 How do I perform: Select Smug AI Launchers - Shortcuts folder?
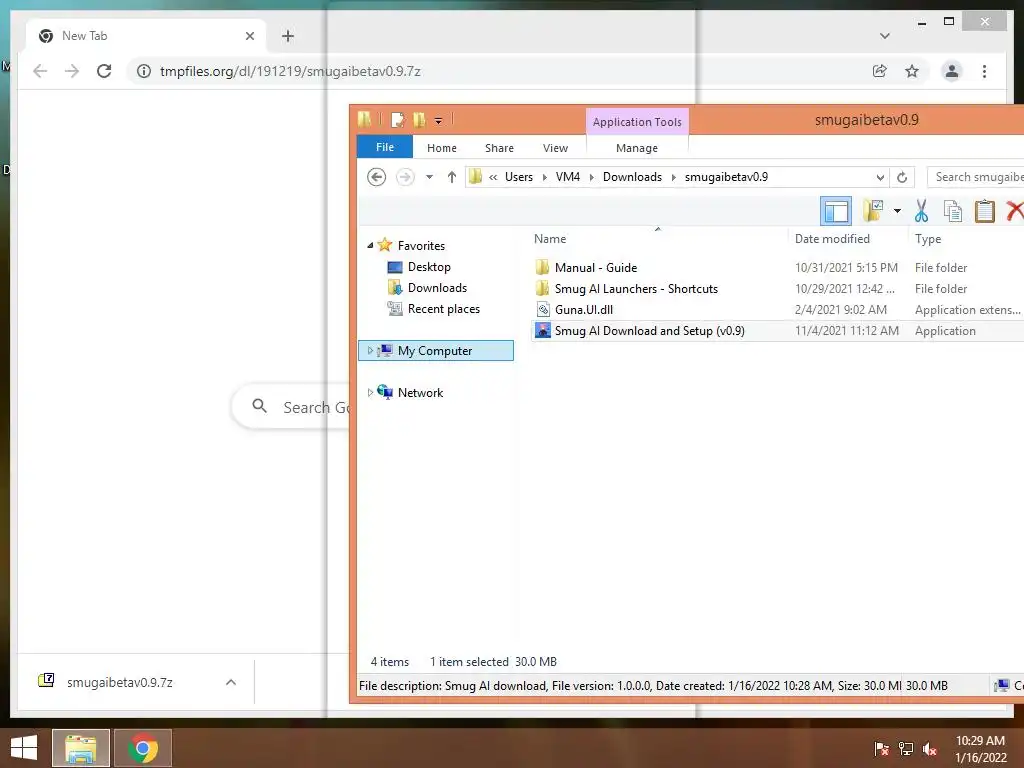click(x=636, y=288)
